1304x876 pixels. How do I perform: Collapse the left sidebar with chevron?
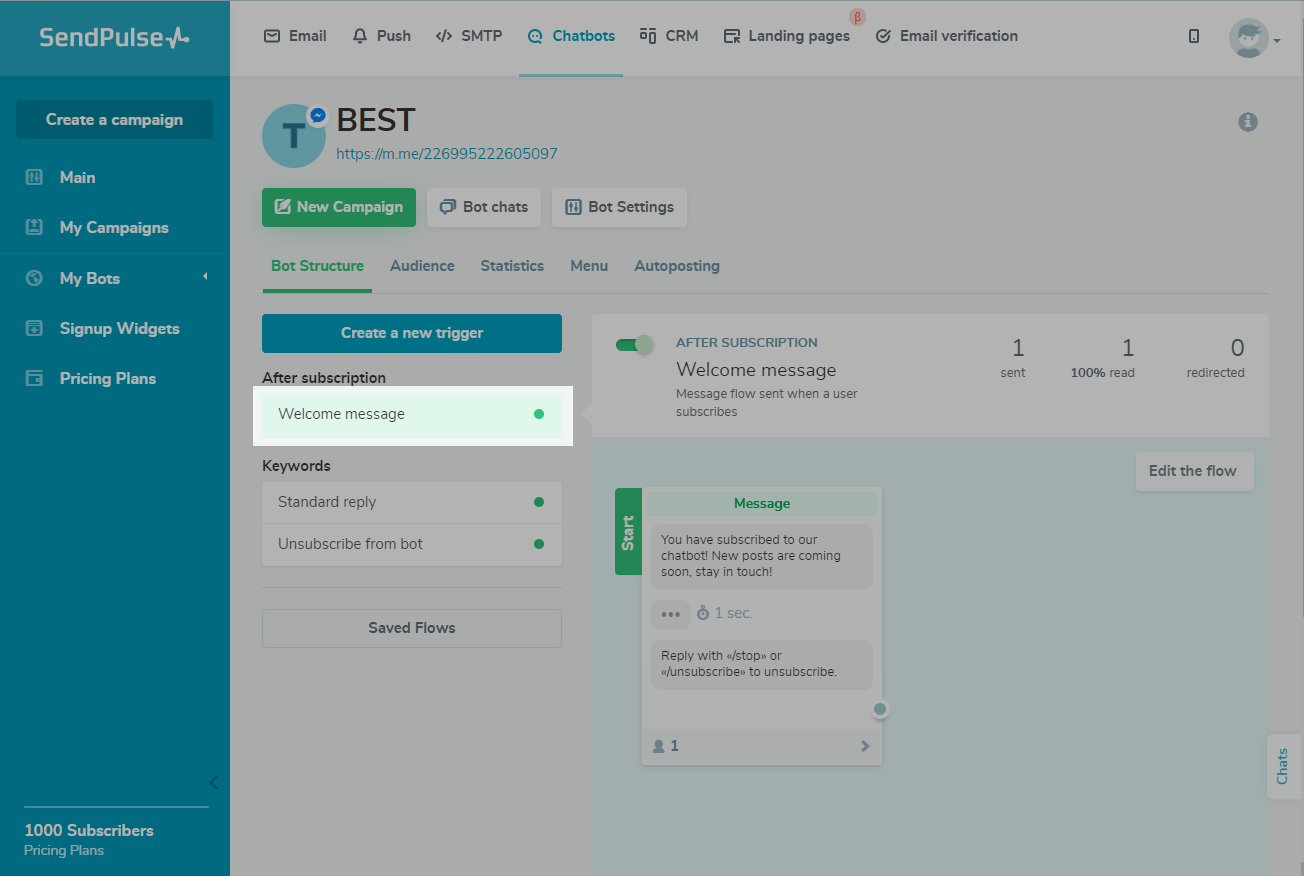213,782
